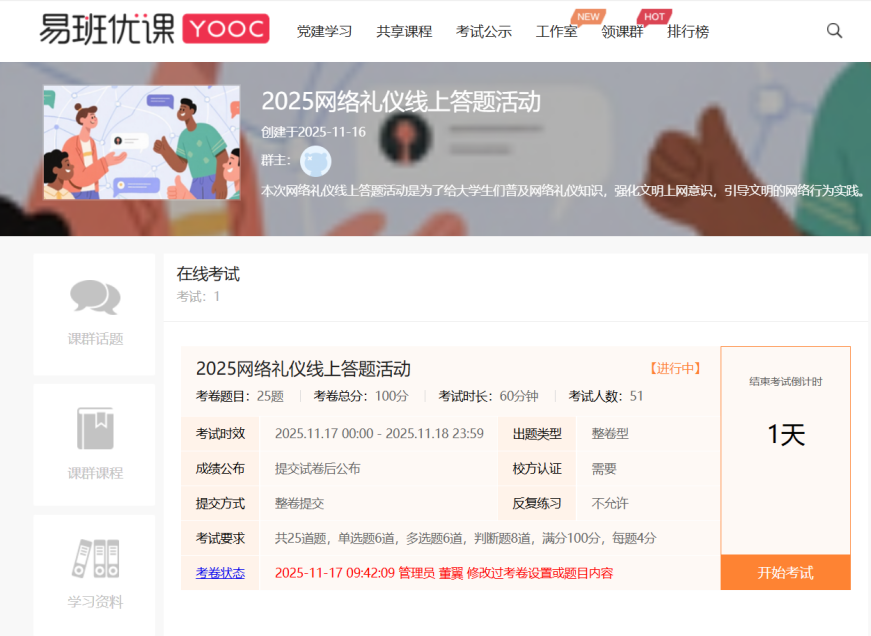Select 考试公示 from navigation bar
The height and width of the screenshot is (636, 871).
pyautogui.click(x=483, y=31)
